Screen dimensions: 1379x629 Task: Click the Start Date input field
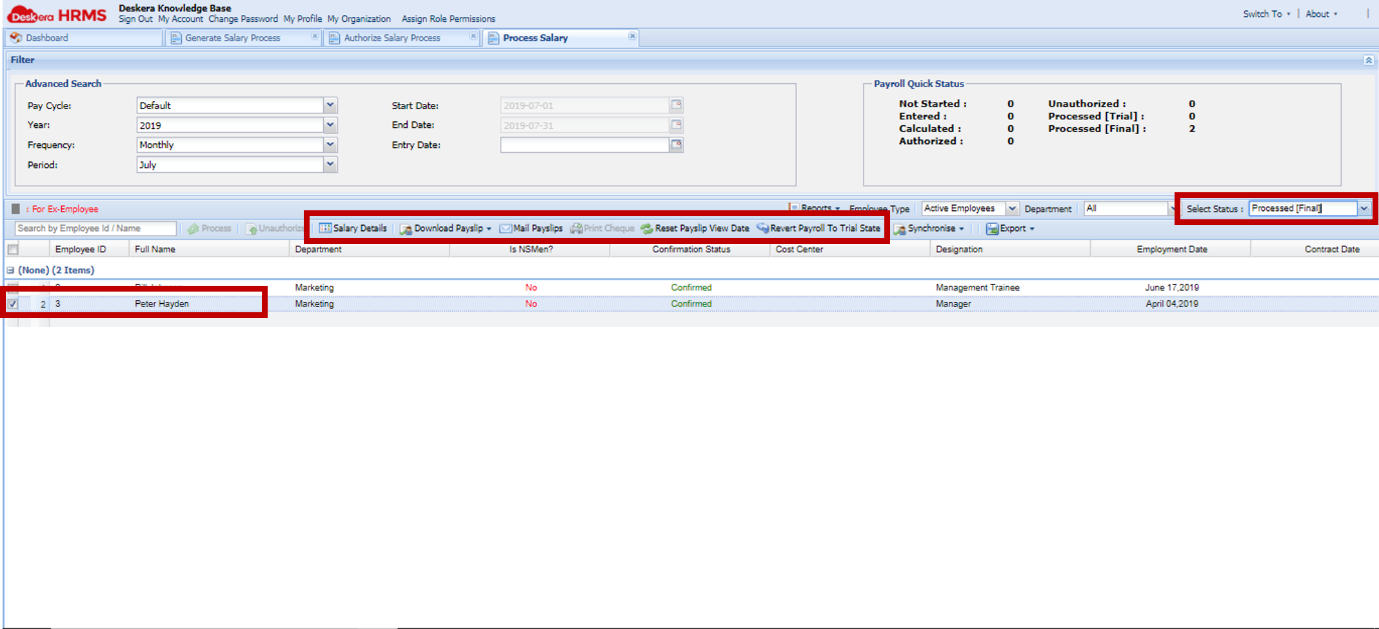tap(584, 105)
